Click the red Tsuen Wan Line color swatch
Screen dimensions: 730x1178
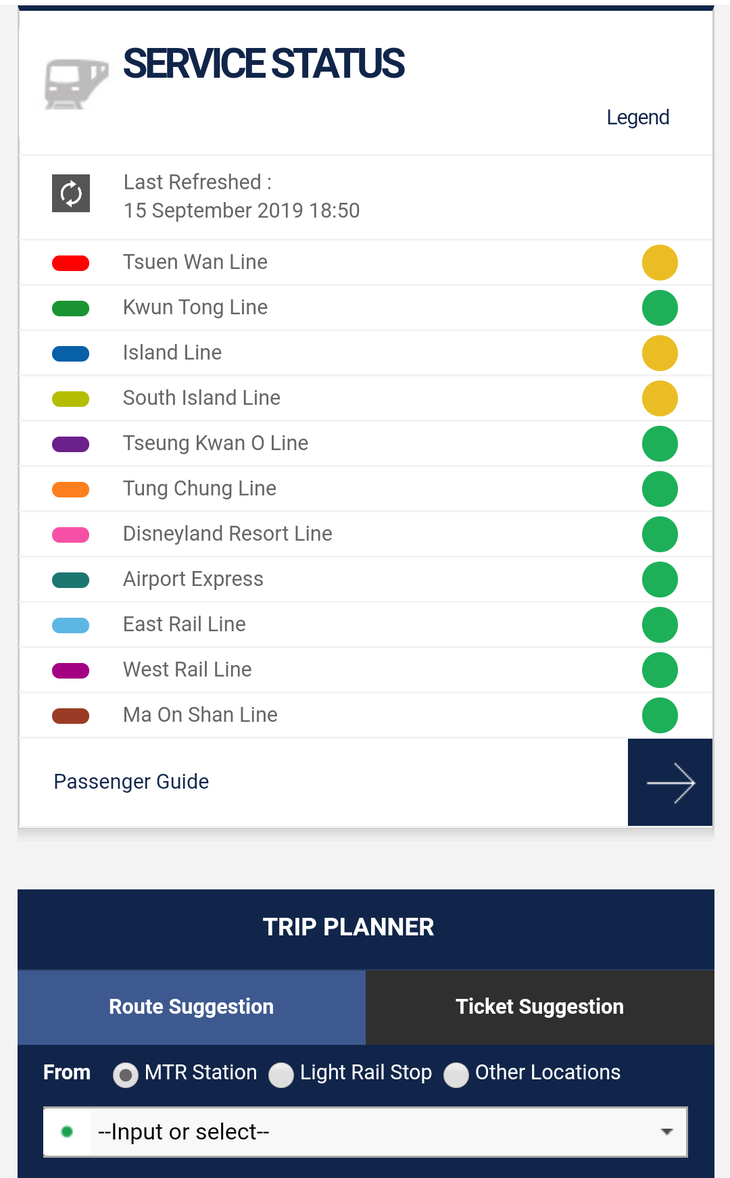[x=71, y=263]
